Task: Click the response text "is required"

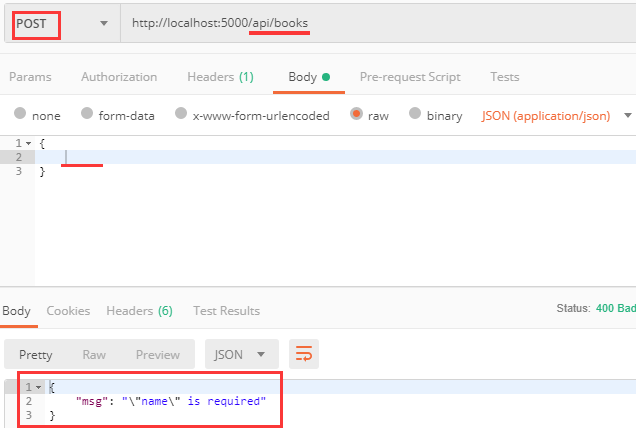Action: [226, 401]
